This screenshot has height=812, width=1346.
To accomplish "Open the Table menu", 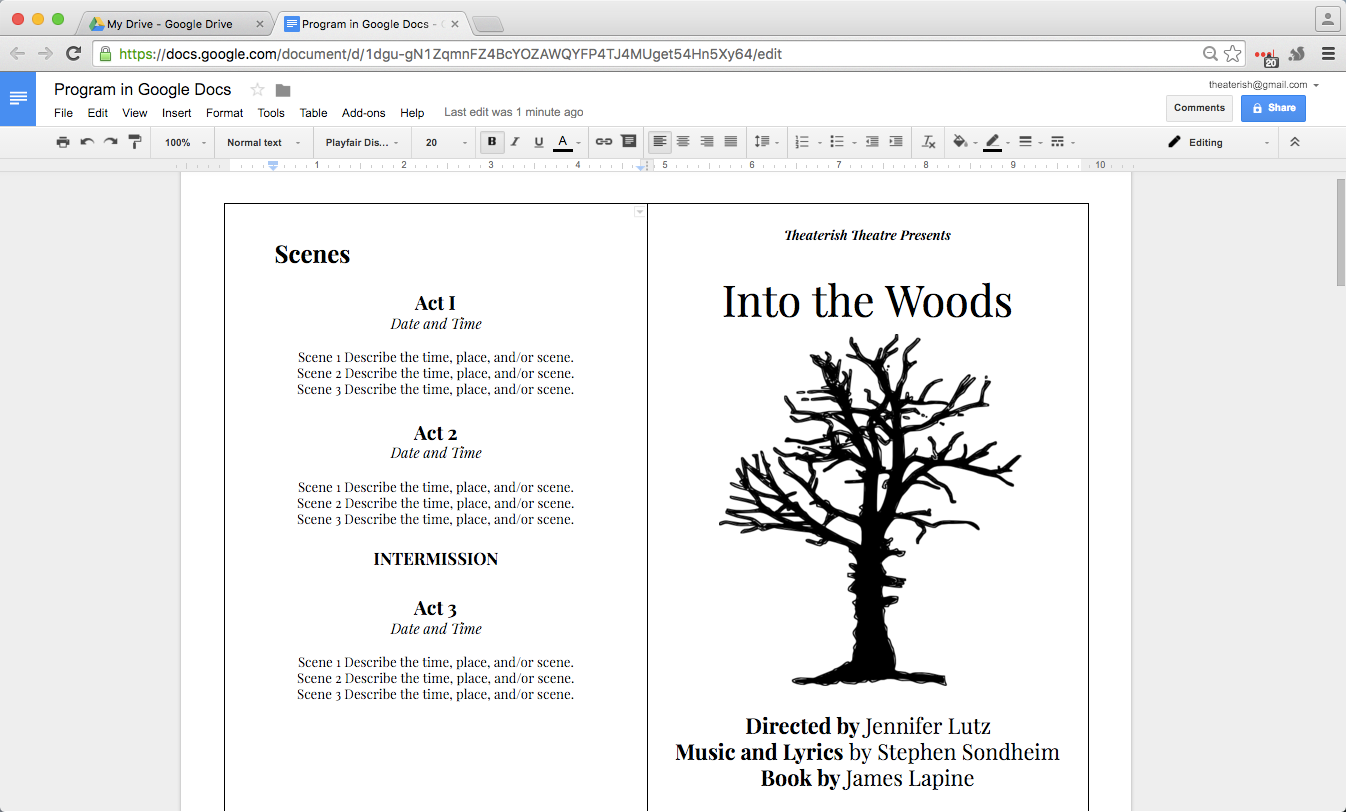I will pyautogui.click(x=314, y=113).
